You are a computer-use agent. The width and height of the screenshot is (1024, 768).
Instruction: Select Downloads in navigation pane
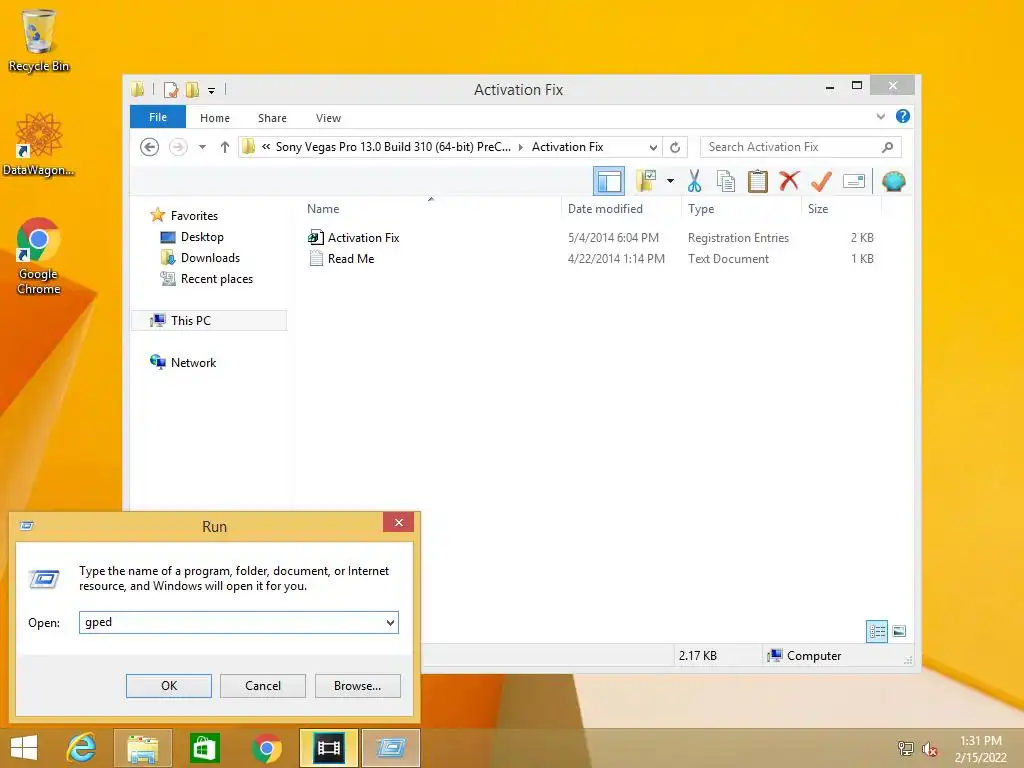(210, 258)
